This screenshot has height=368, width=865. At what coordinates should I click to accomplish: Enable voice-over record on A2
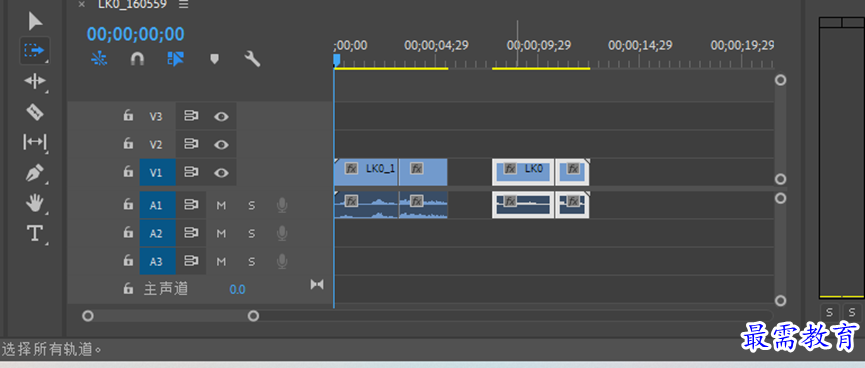click(x=282, y=233)
